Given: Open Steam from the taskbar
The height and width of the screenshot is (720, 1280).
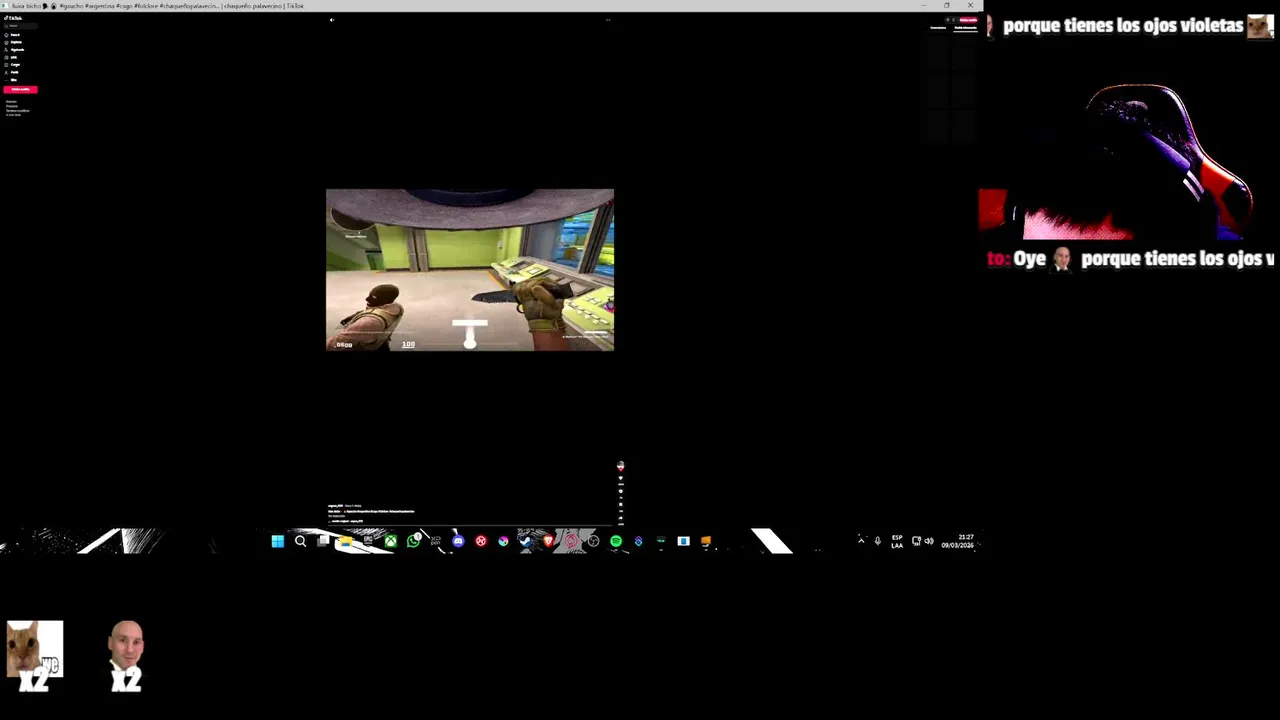Looking at the screenshot, I should point(525,541).
